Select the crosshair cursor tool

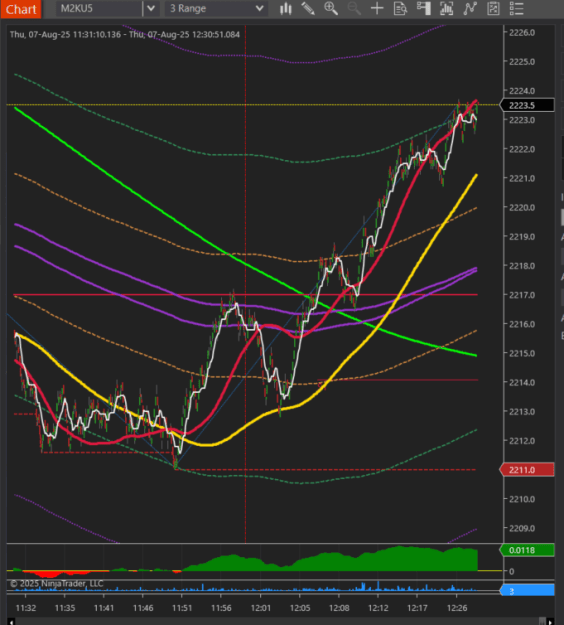point(377,8)
